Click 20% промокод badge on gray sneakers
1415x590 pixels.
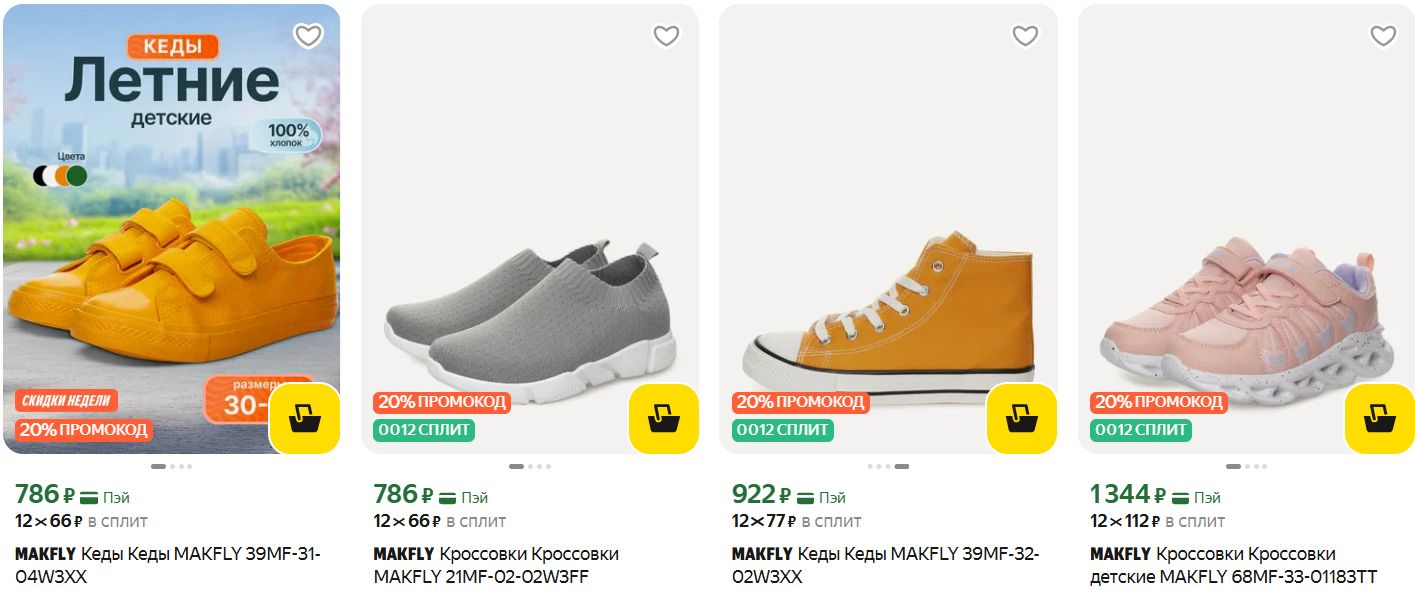point(441,402)
